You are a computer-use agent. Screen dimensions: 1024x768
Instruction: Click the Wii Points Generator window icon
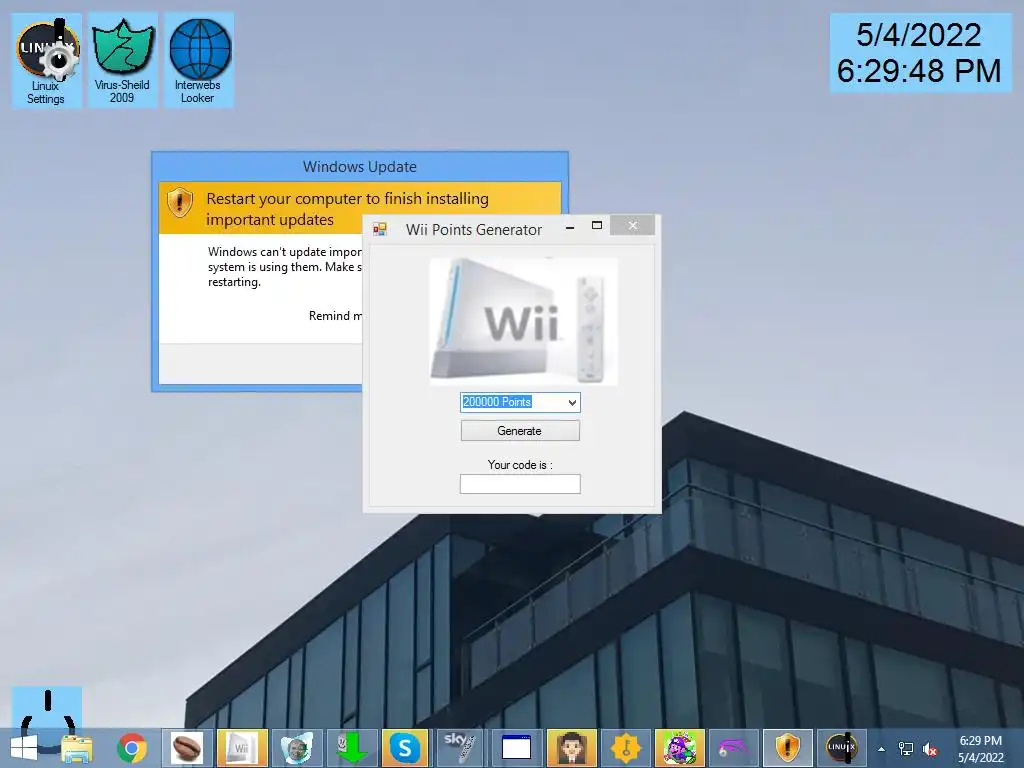pos(379,229)
